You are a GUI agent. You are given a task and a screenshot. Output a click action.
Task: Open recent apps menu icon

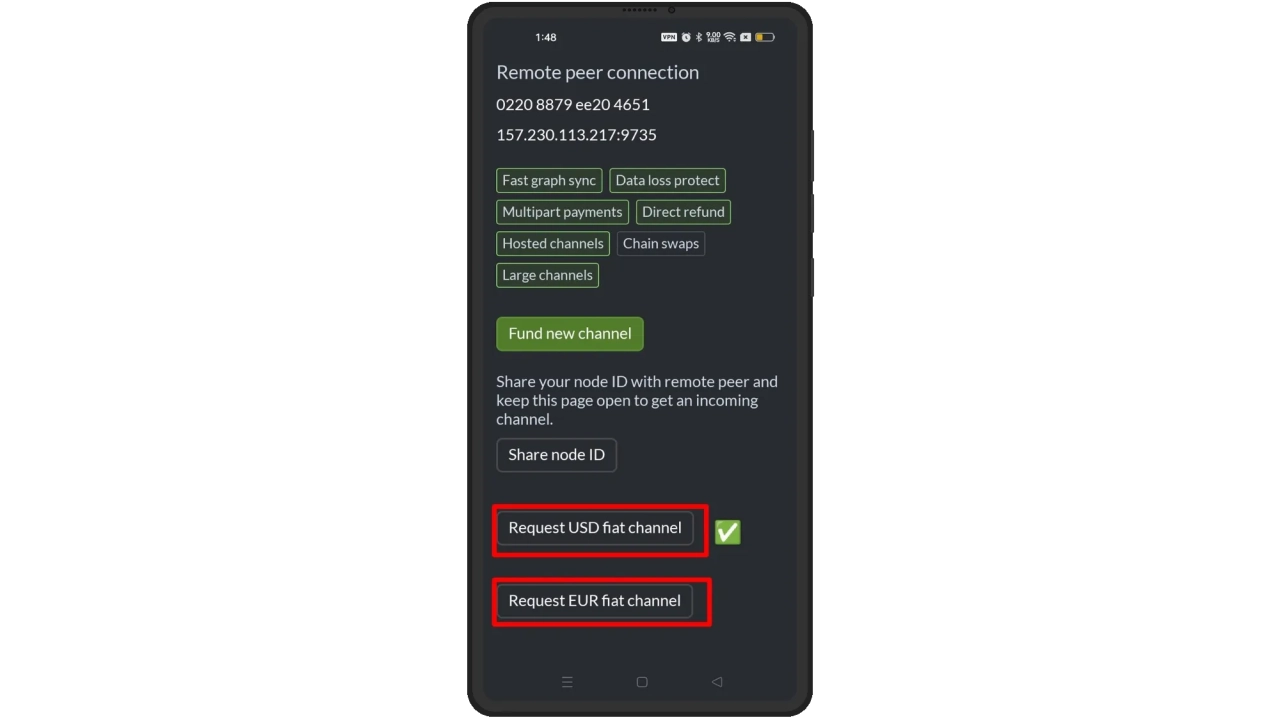[x=567, y=682]
